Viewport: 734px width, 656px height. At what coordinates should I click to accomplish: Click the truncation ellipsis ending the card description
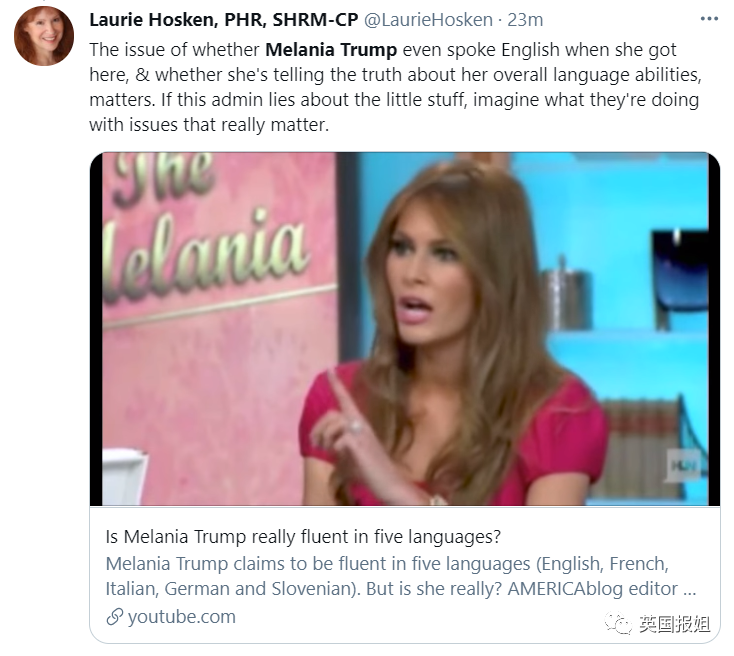coord(690,589)
